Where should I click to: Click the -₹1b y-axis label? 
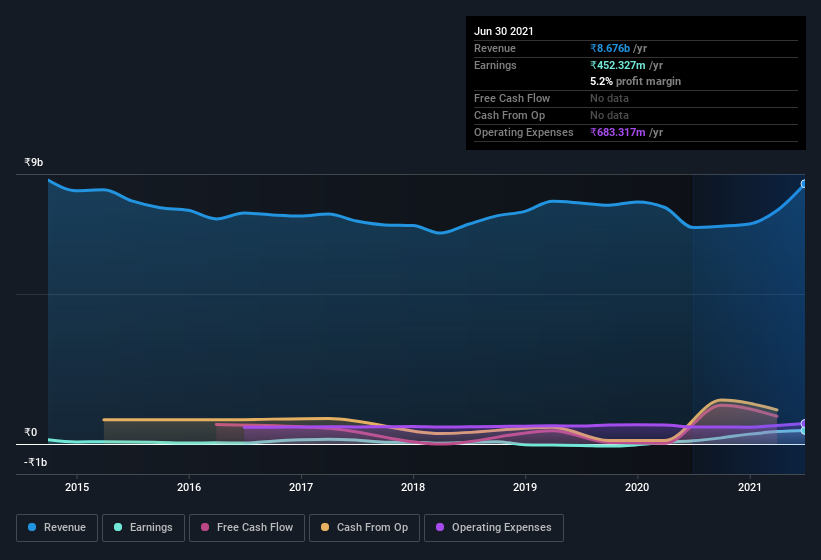click(36, 462)
